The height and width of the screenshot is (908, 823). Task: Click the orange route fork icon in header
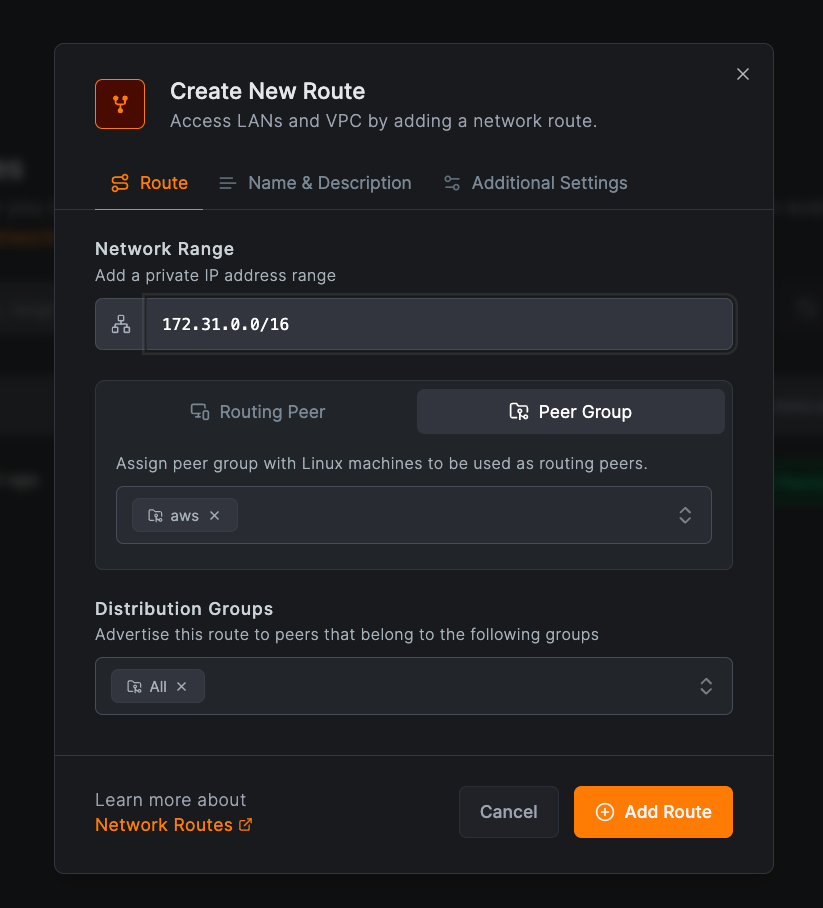click(120, 104)
